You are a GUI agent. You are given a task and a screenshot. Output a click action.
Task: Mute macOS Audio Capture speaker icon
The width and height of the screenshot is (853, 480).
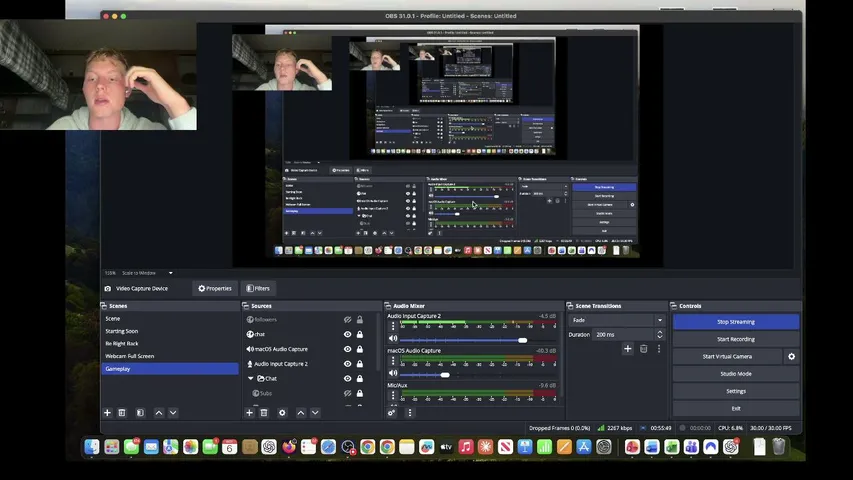click(x=393, y=373)
